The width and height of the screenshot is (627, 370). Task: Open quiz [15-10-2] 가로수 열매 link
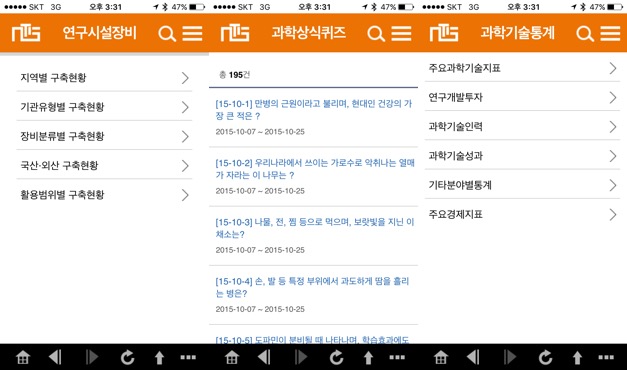pyautogui.click(x=315, y=169)
